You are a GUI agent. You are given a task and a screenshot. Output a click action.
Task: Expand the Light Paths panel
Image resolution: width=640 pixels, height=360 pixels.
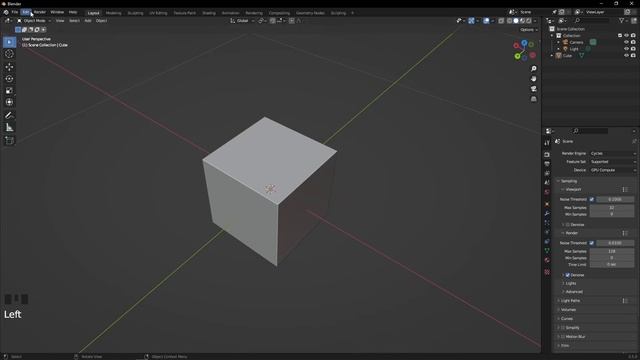click(569, 300)
